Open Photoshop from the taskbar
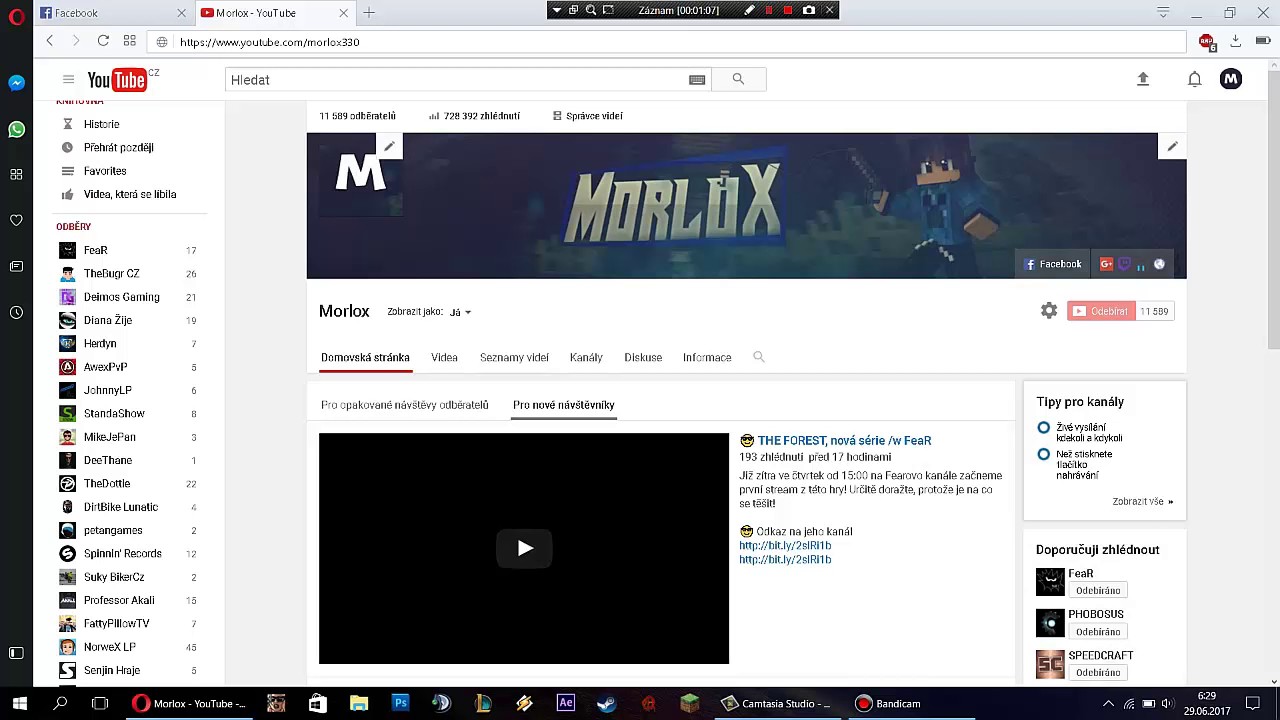The height and width of the screenshot is (720, 1280). coord(401,703)
